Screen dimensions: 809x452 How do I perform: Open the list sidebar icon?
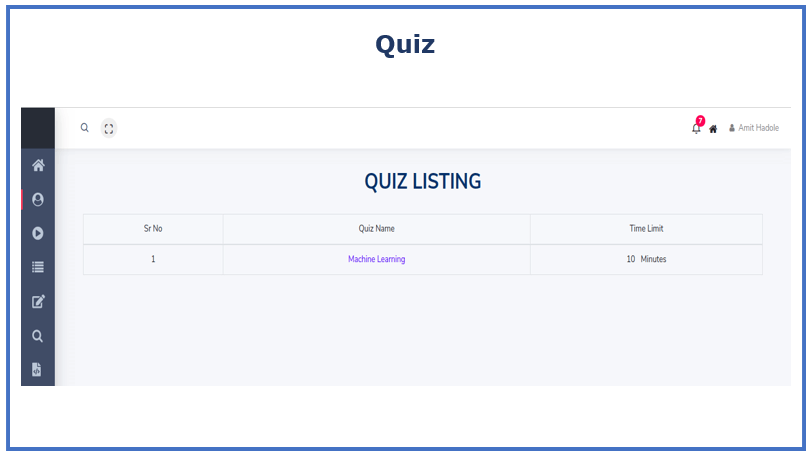(x=38, y=267)
